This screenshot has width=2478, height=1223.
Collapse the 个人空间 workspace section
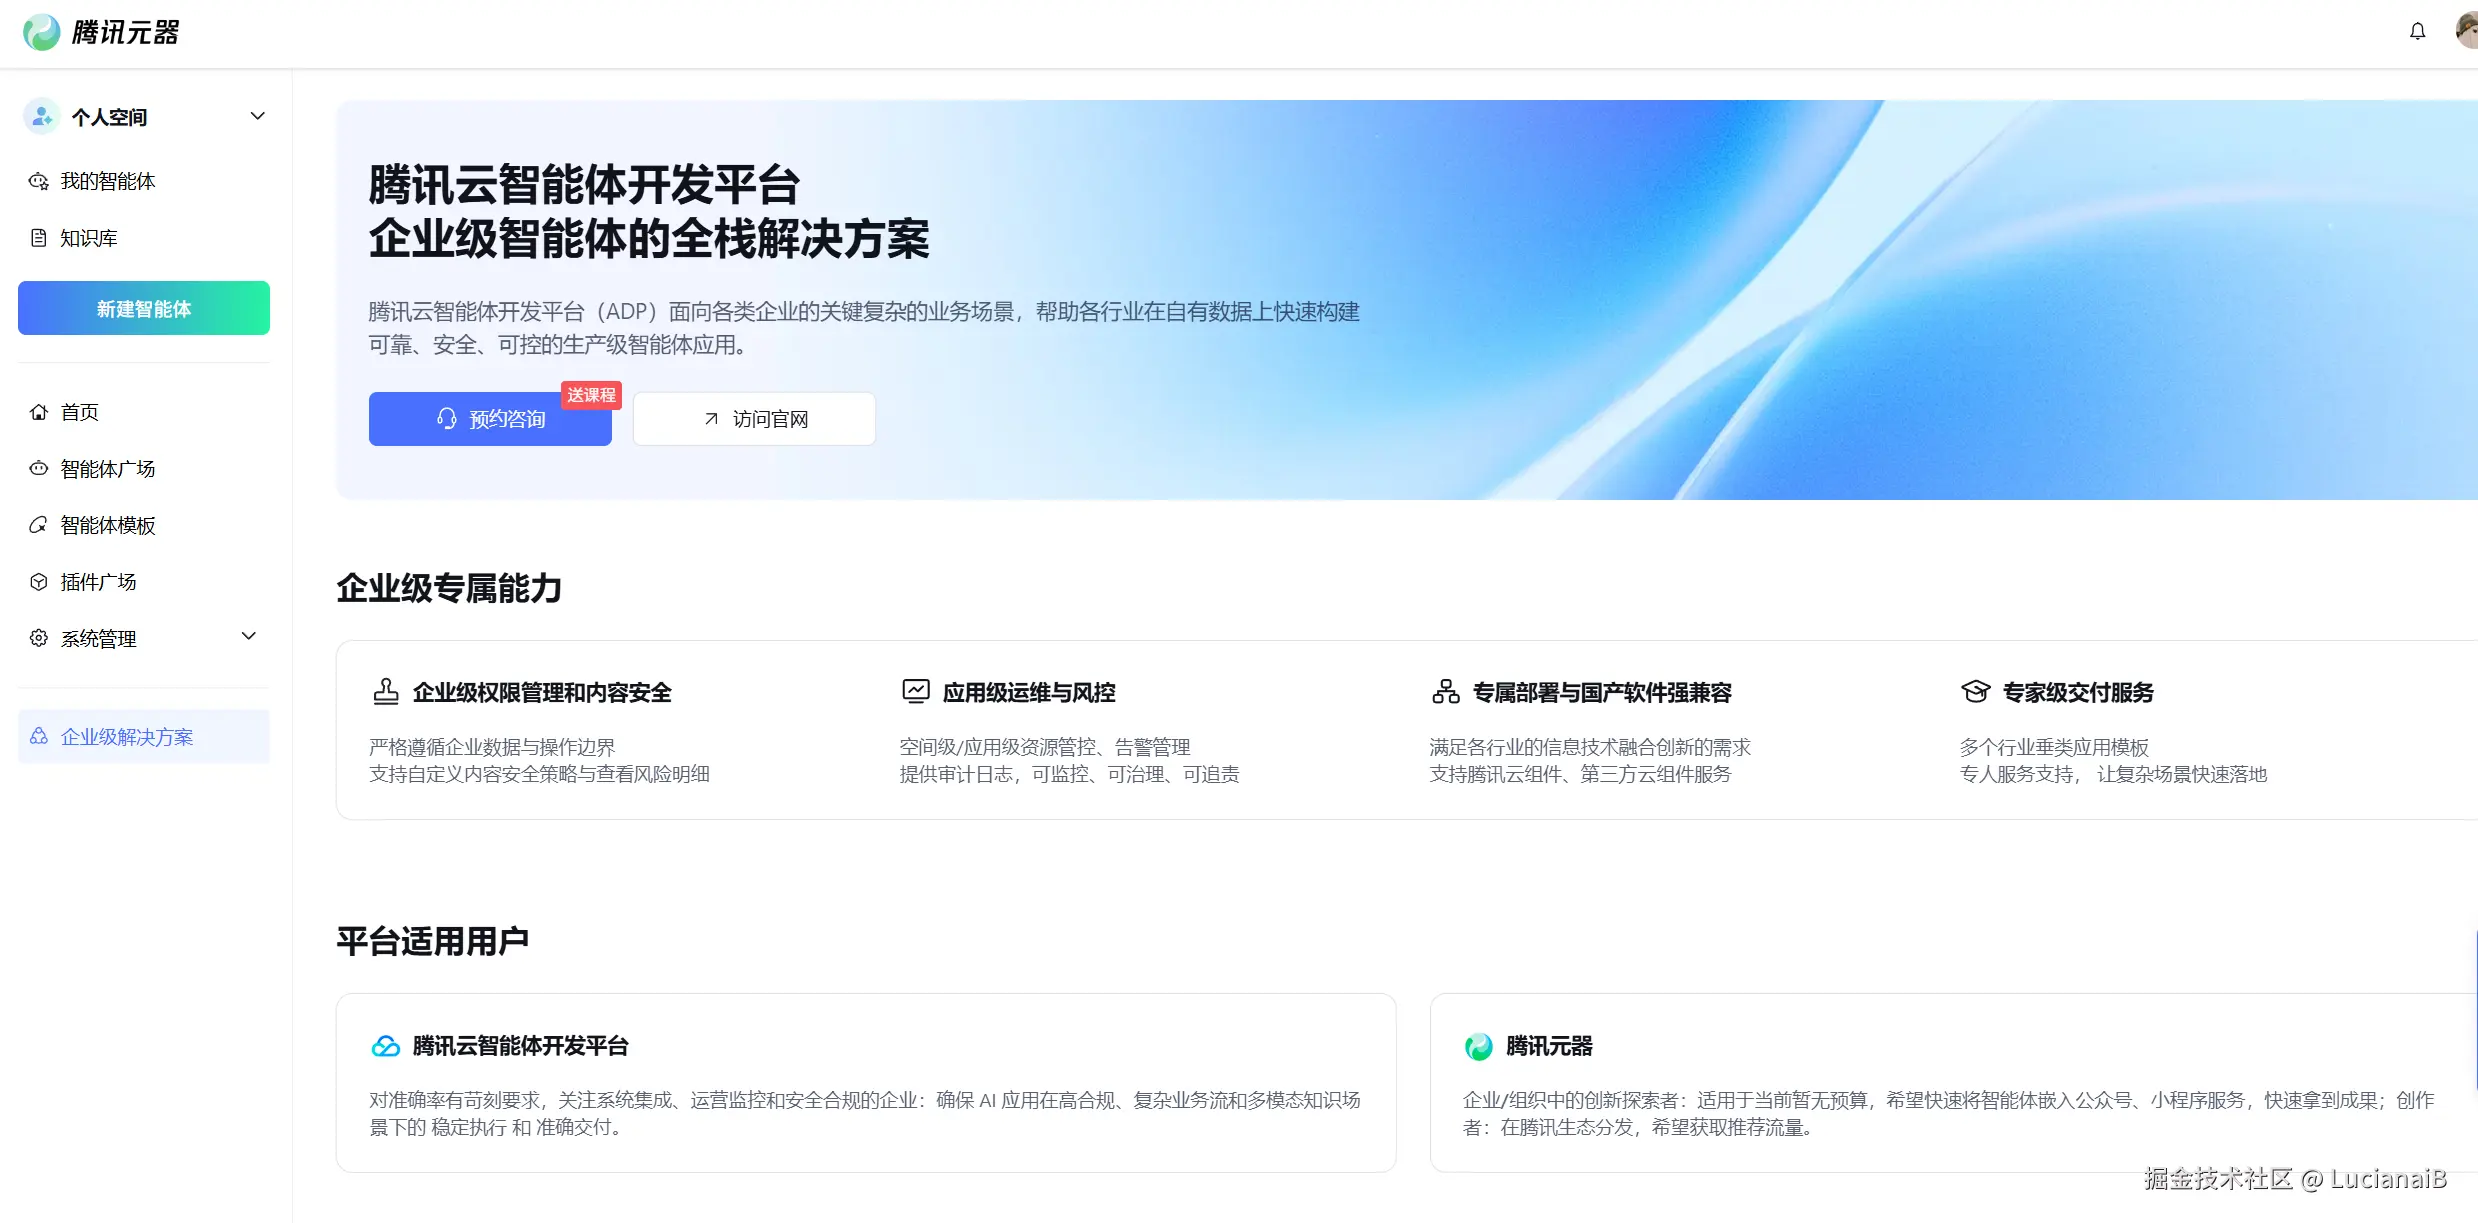[x=257, y=115]
